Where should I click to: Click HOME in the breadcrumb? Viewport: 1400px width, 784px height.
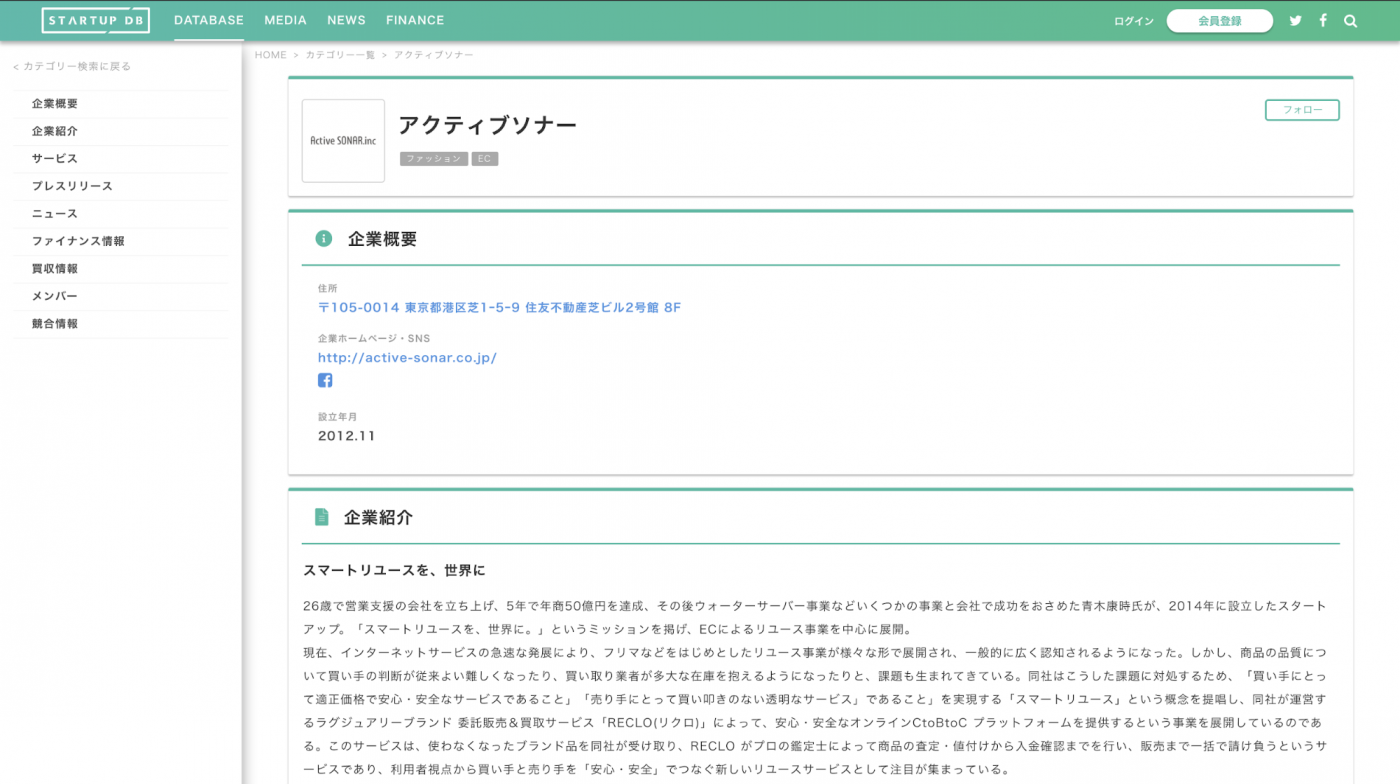tap(270, 55)
